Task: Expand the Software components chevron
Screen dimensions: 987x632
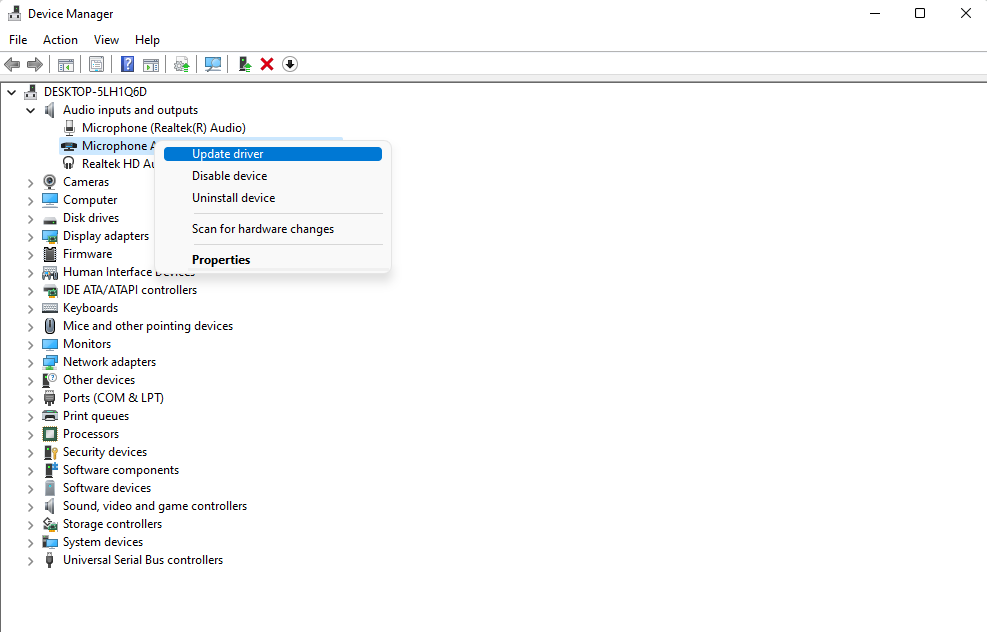Action: [x=30, y=471]
